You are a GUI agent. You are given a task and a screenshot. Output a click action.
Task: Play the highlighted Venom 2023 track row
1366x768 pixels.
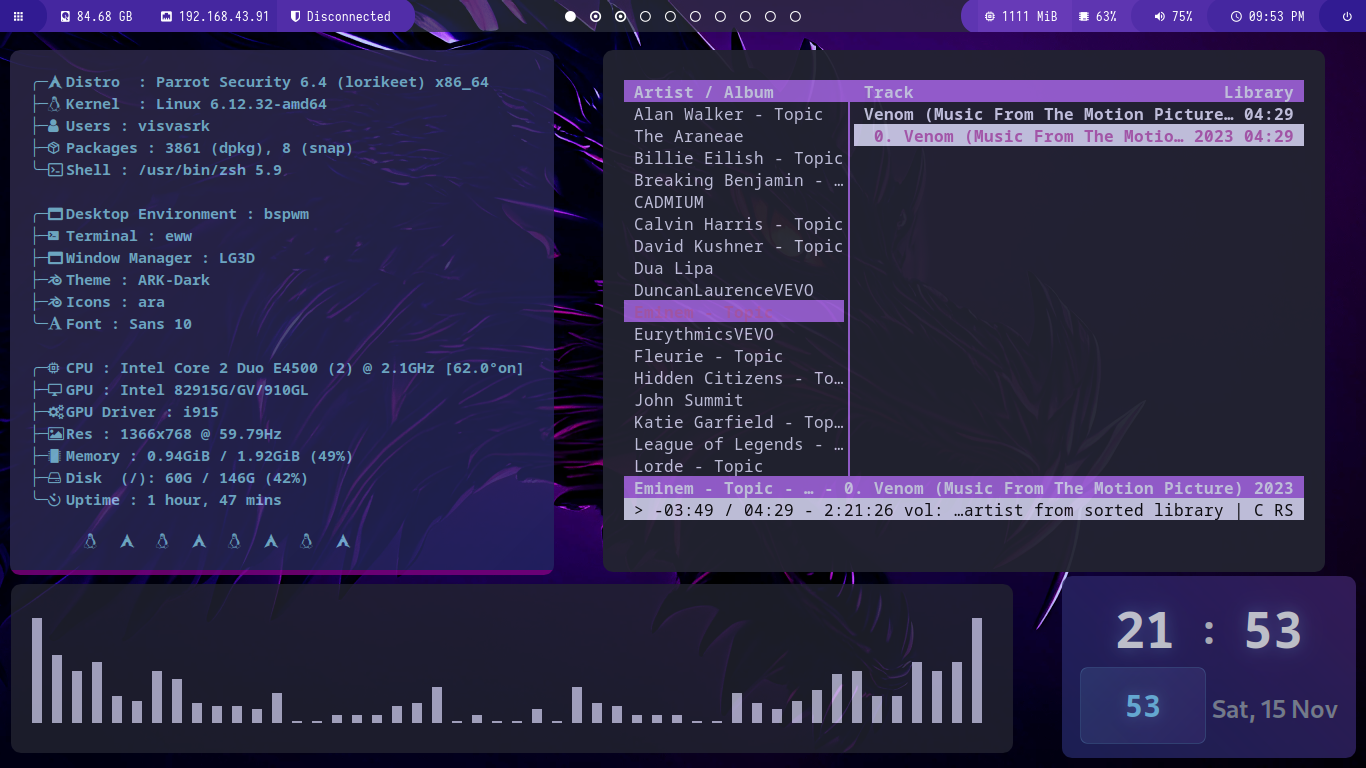(x=1078, y=136)
